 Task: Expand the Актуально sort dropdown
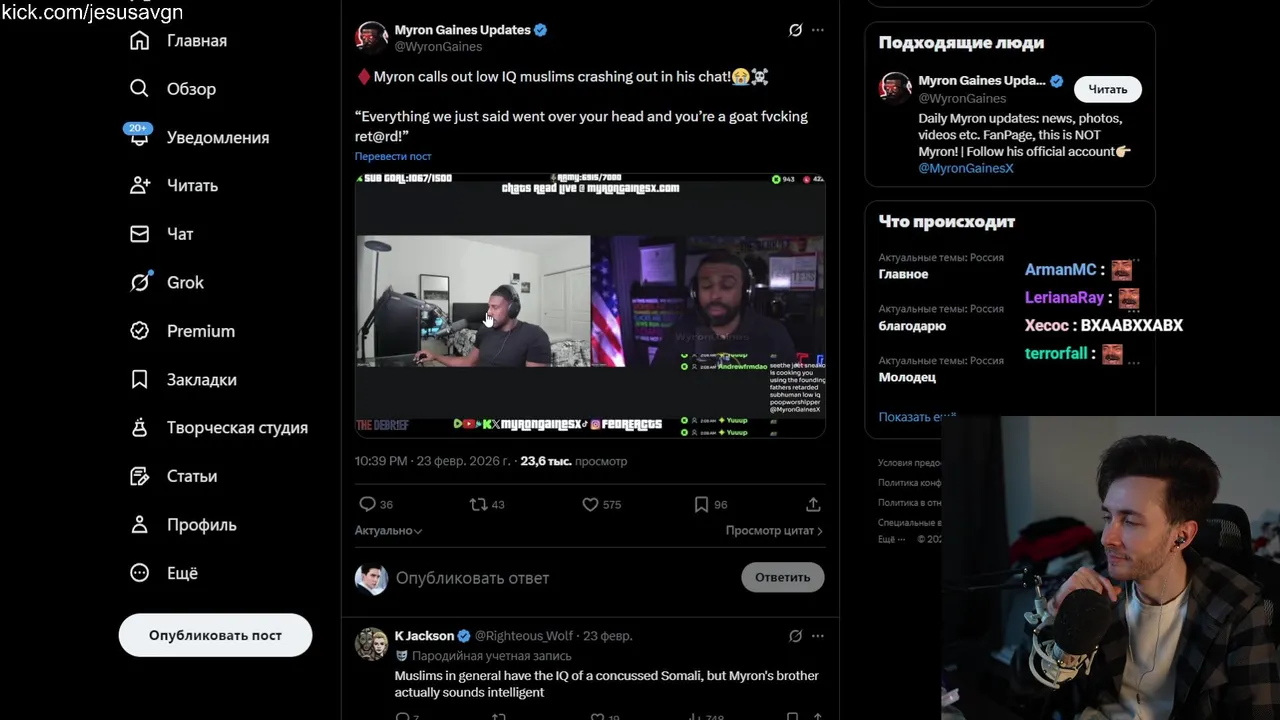click(x=389, y=531)
